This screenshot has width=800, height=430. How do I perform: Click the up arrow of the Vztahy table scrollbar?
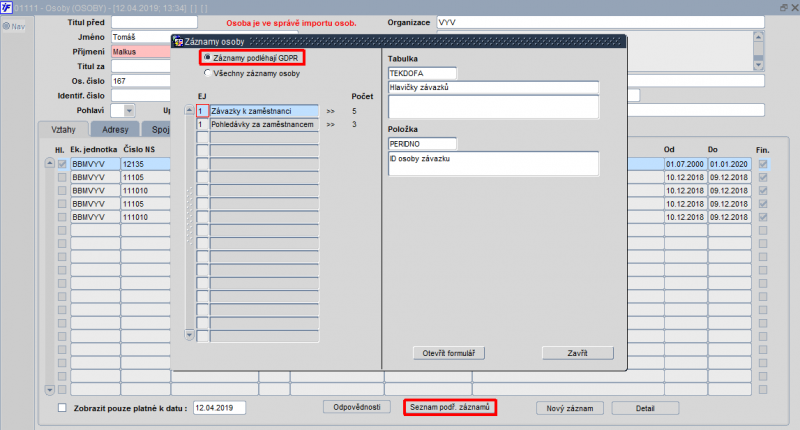tap(49, 163)
